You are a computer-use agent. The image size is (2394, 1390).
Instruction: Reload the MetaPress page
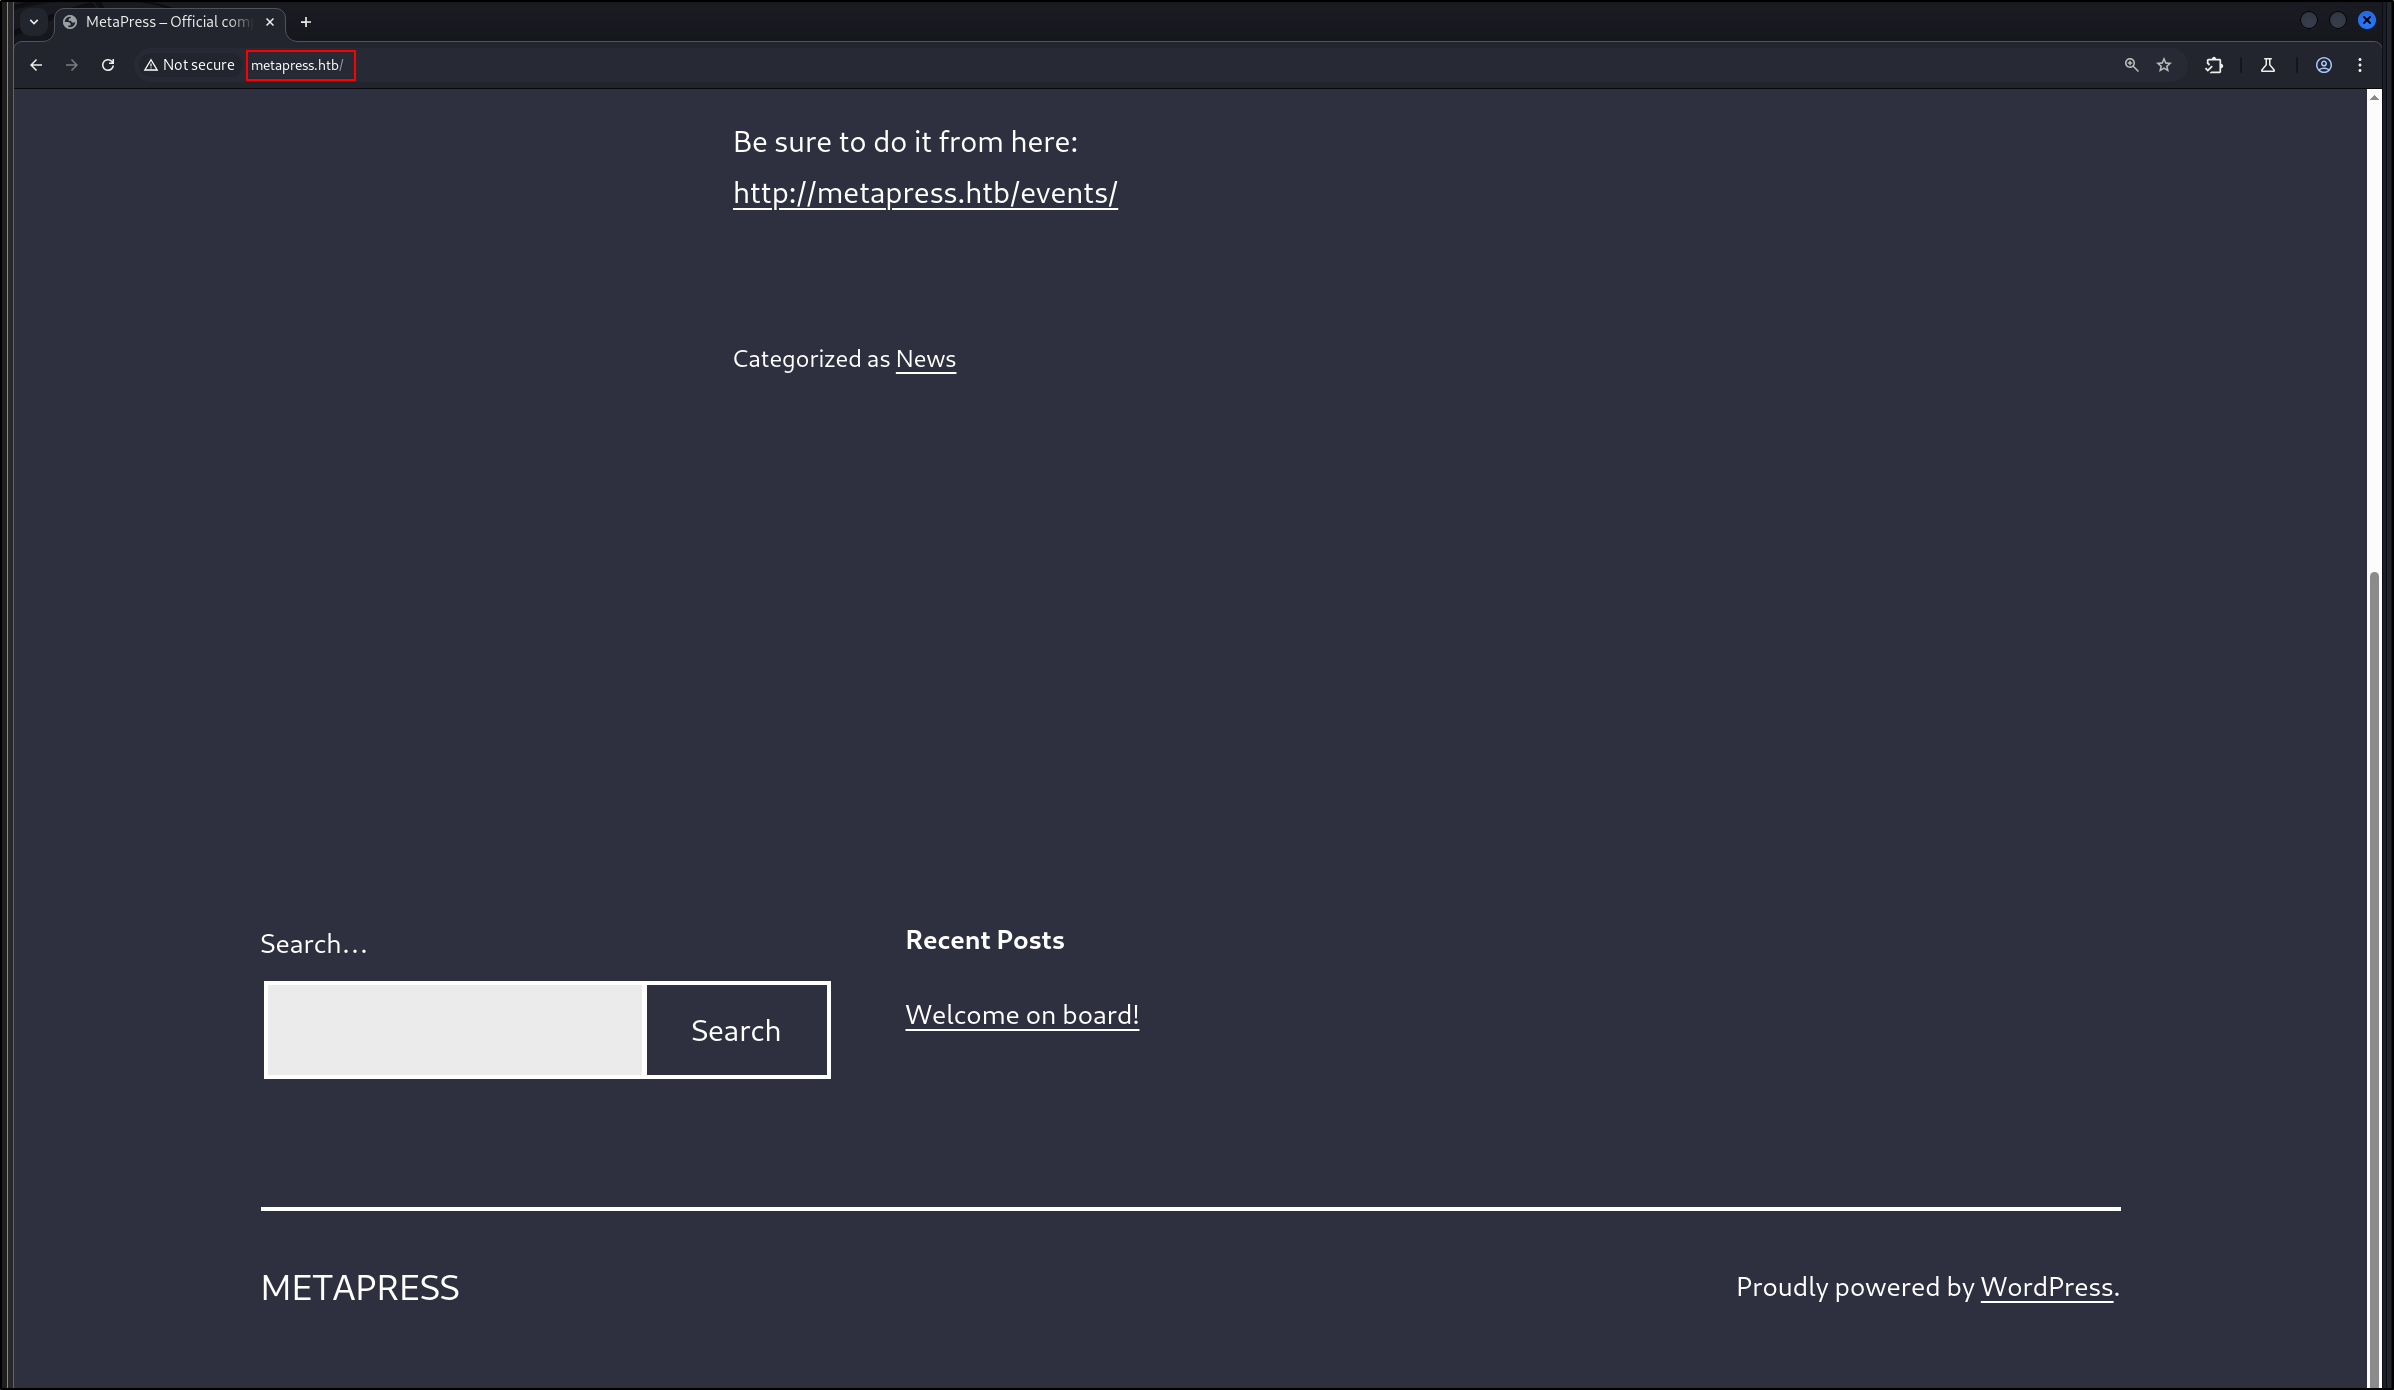(108, 65)
